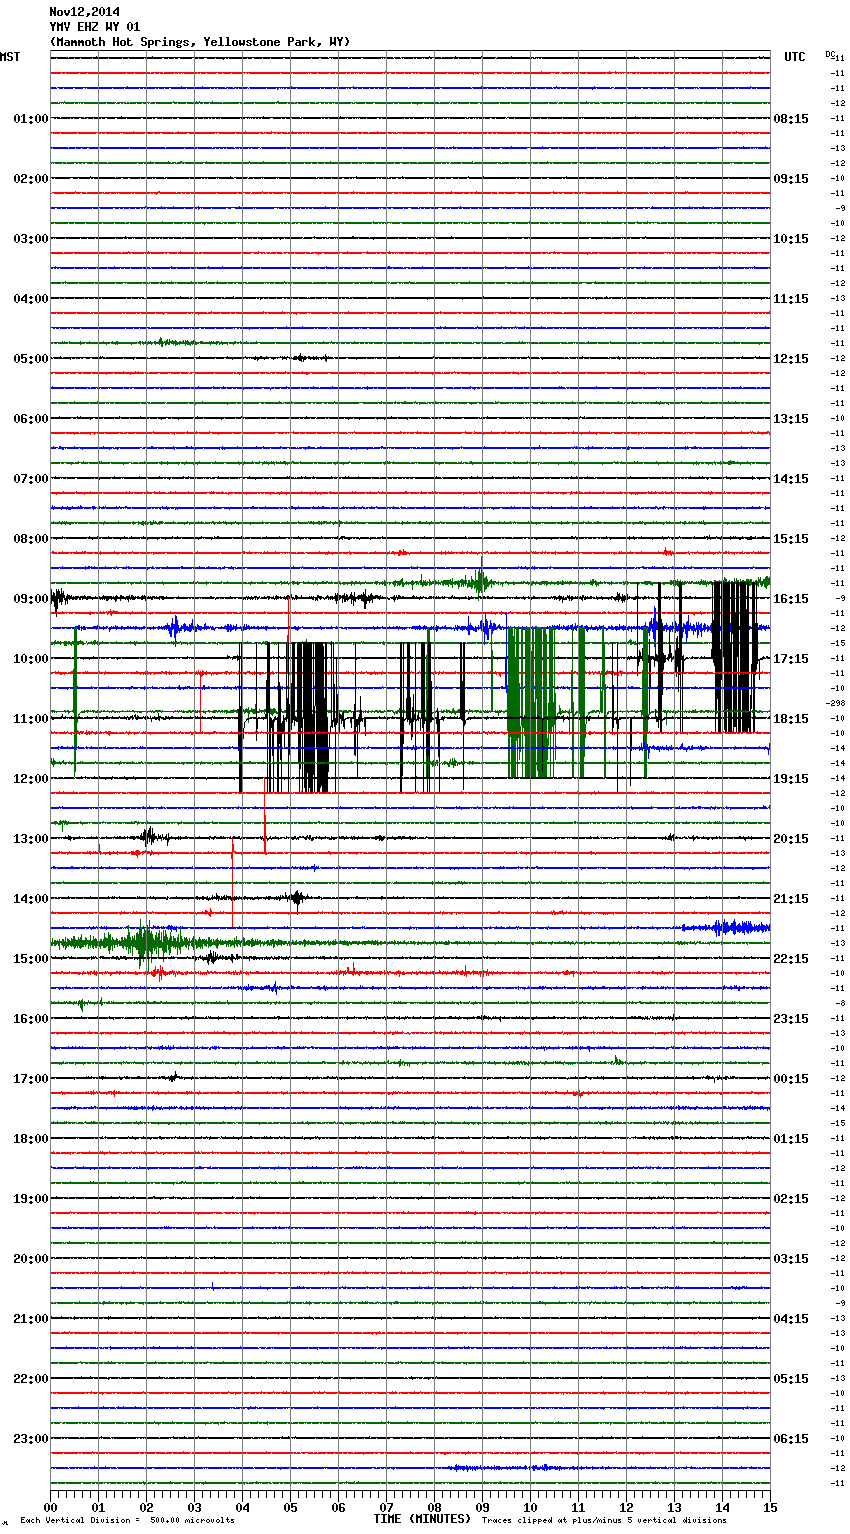Select the 10:00 MST time label
Viewport: 850px width, 1534px height.
click(x=30, y=659)
